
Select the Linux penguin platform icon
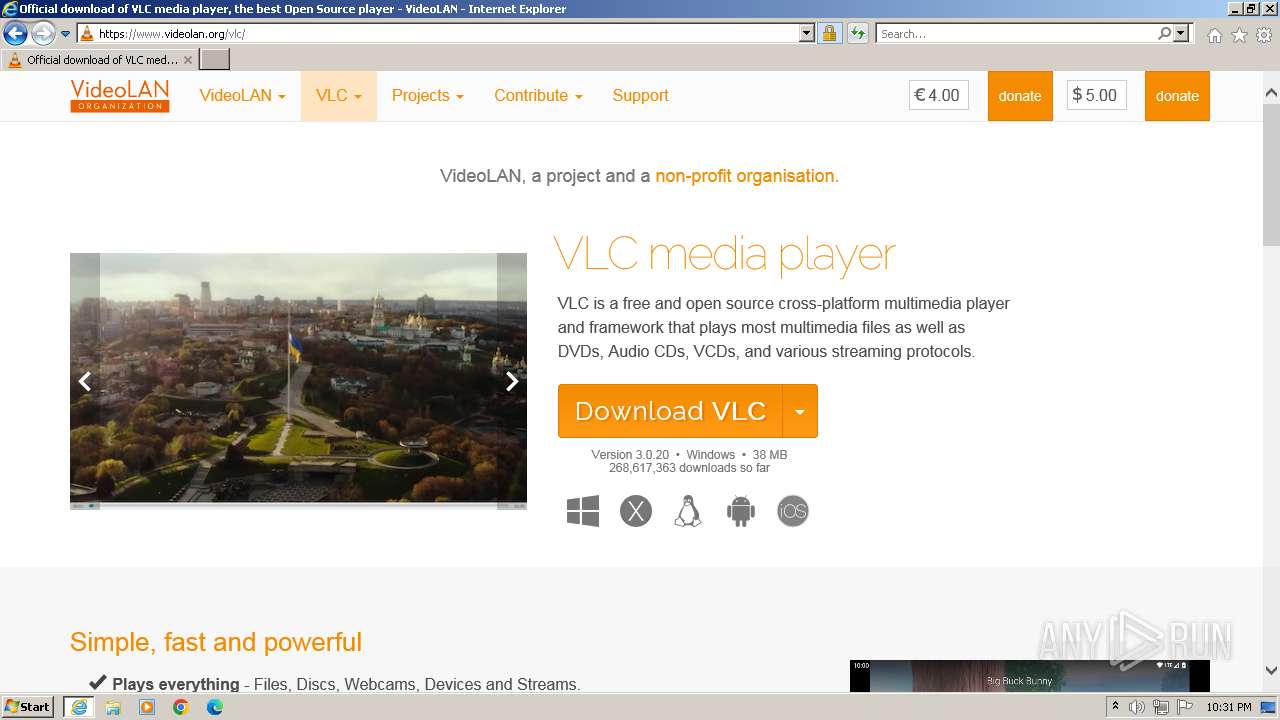(x=688, y=511)
